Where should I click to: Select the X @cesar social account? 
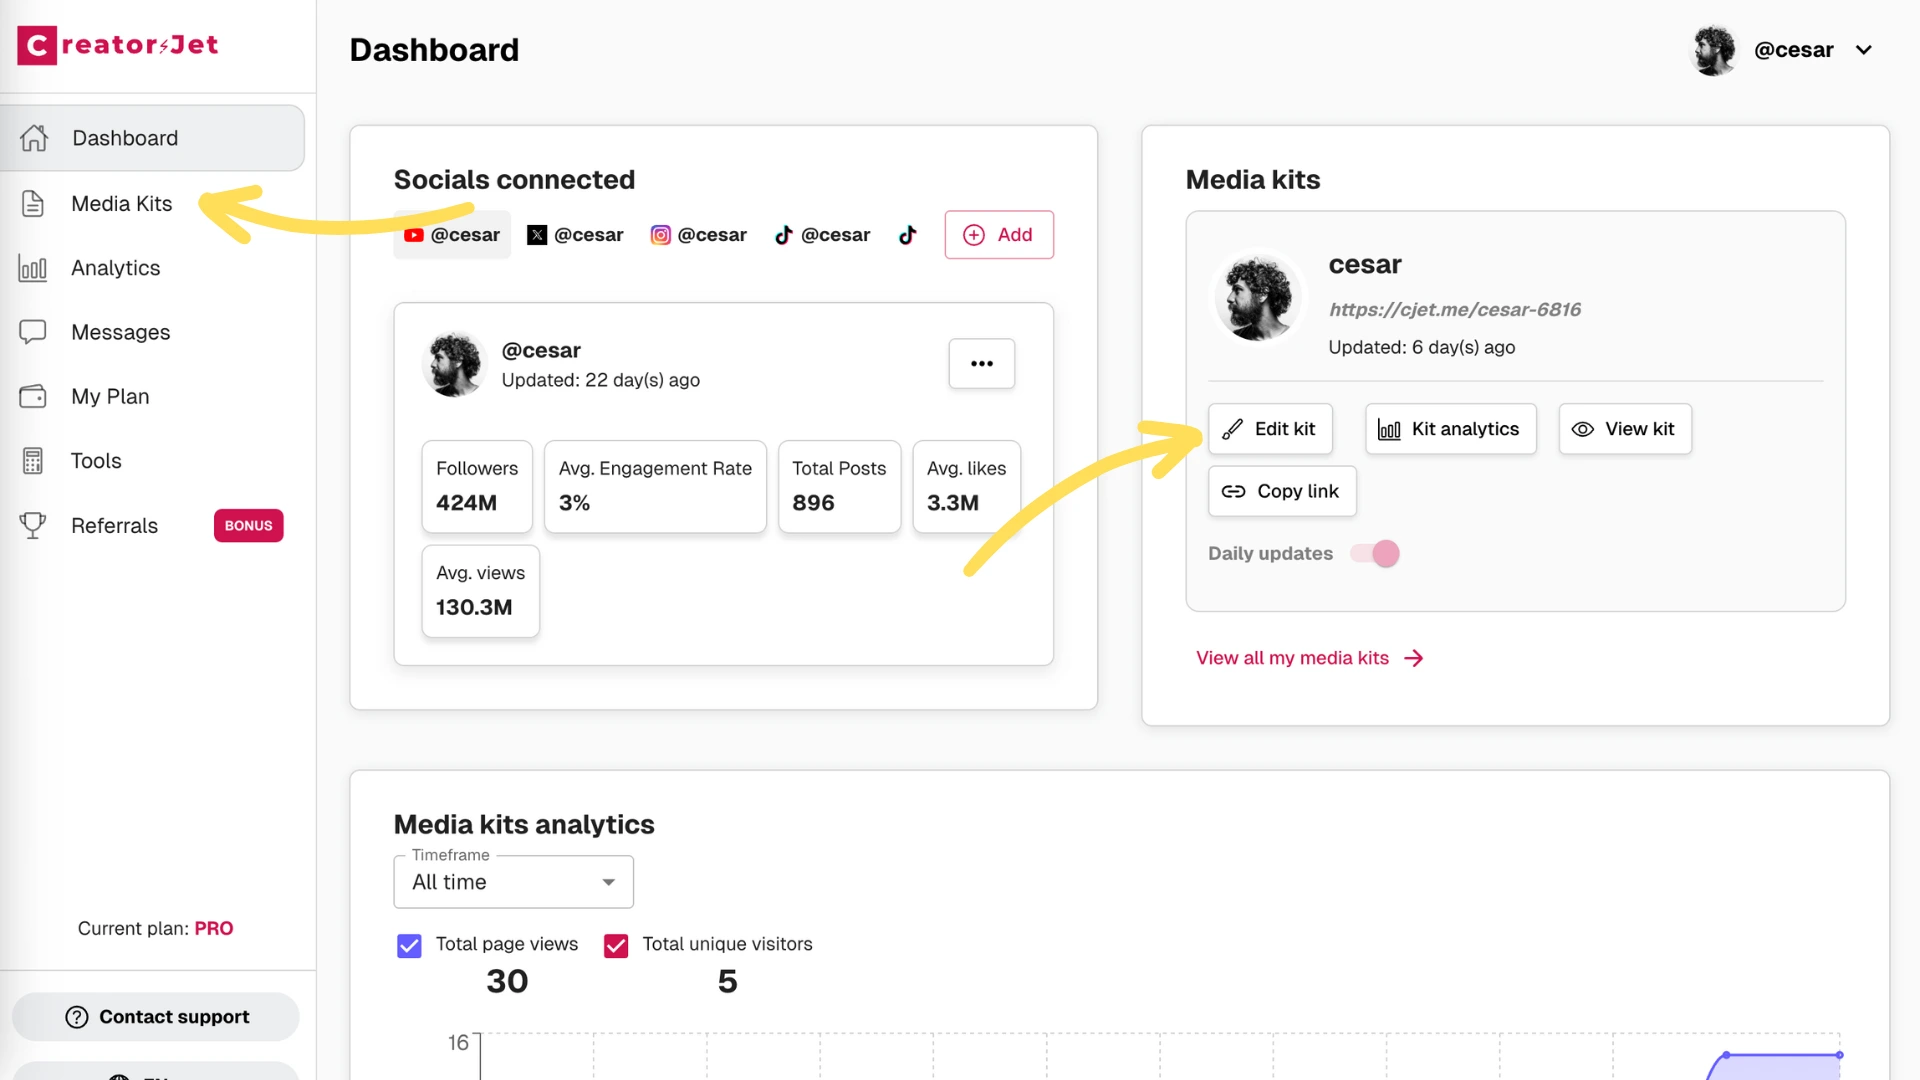576,234
